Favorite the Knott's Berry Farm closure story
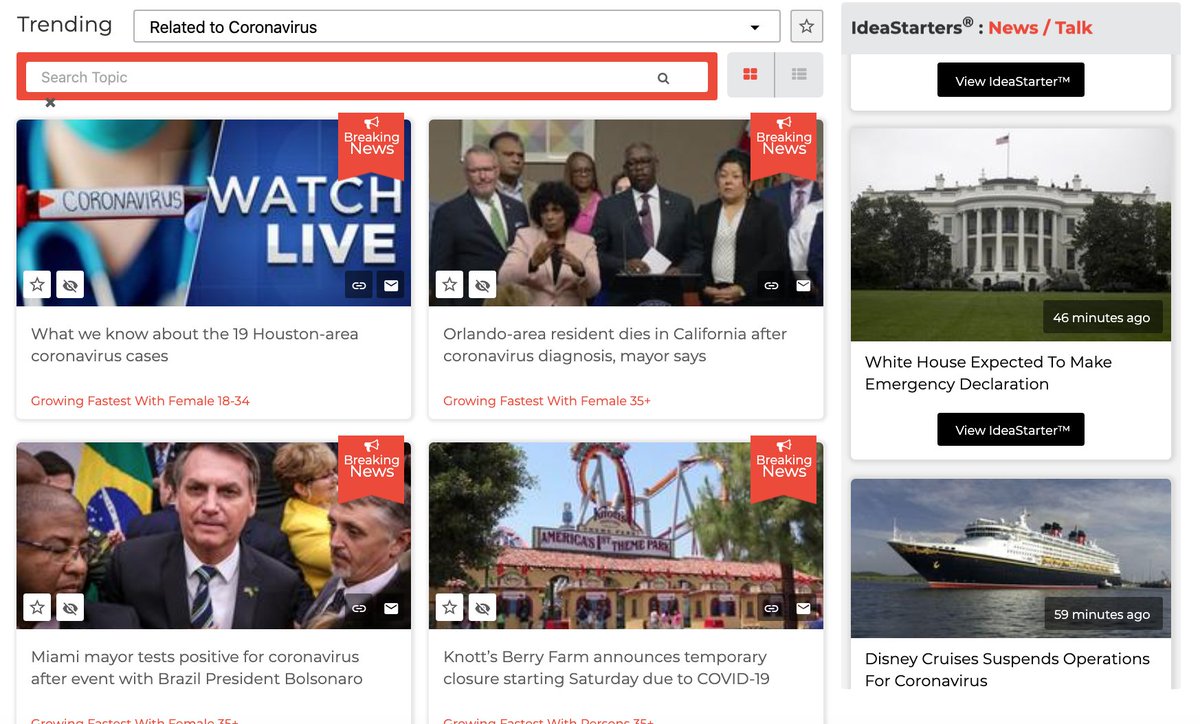 [450, 607]
